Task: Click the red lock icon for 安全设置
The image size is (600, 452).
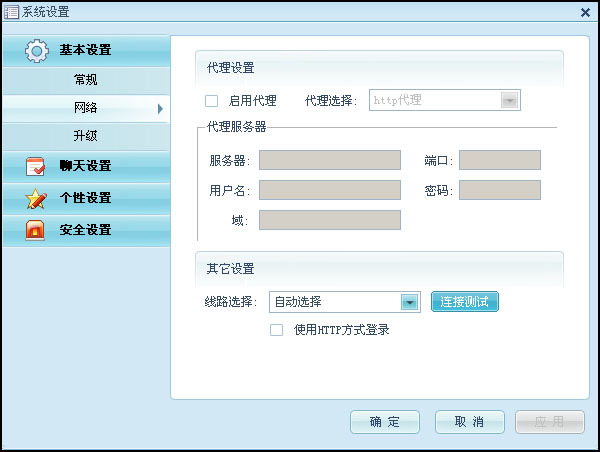Action: pyautogui.click(x=36, y=230)
